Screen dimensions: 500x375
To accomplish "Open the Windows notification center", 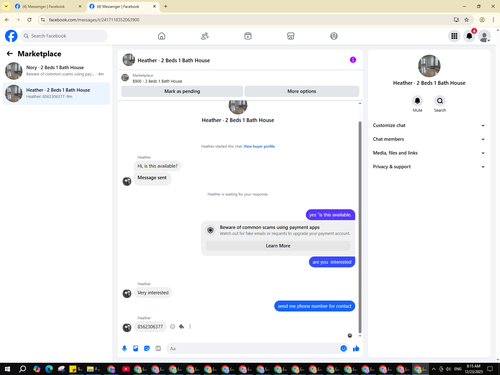I will (490, 369).
